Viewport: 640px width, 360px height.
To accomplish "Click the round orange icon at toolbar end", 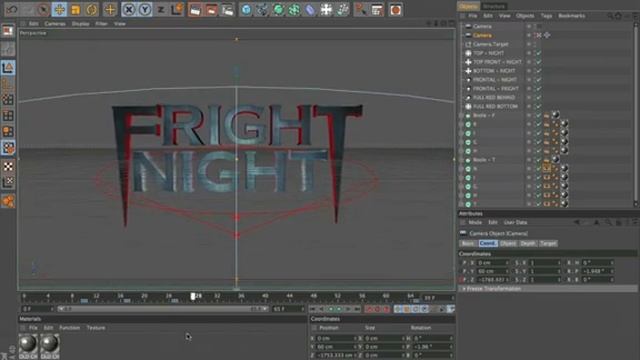I will point(395,10).
